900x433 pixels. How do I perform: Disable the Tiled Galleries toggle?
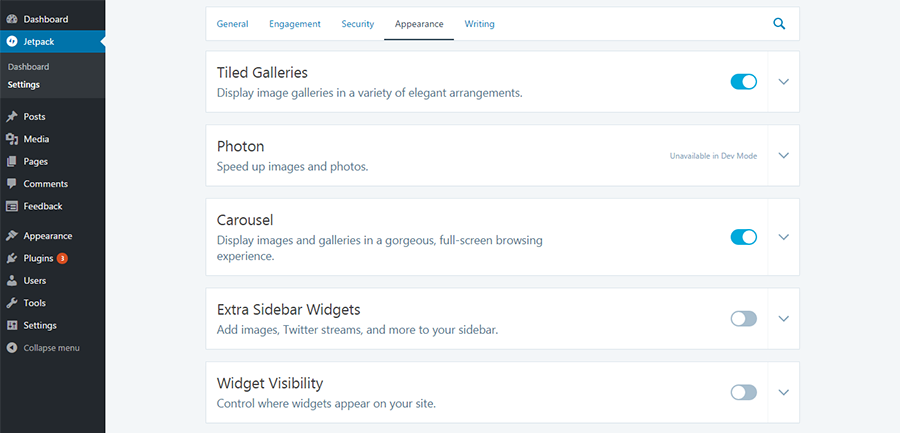pyautogui.click(x=744, y=82)
